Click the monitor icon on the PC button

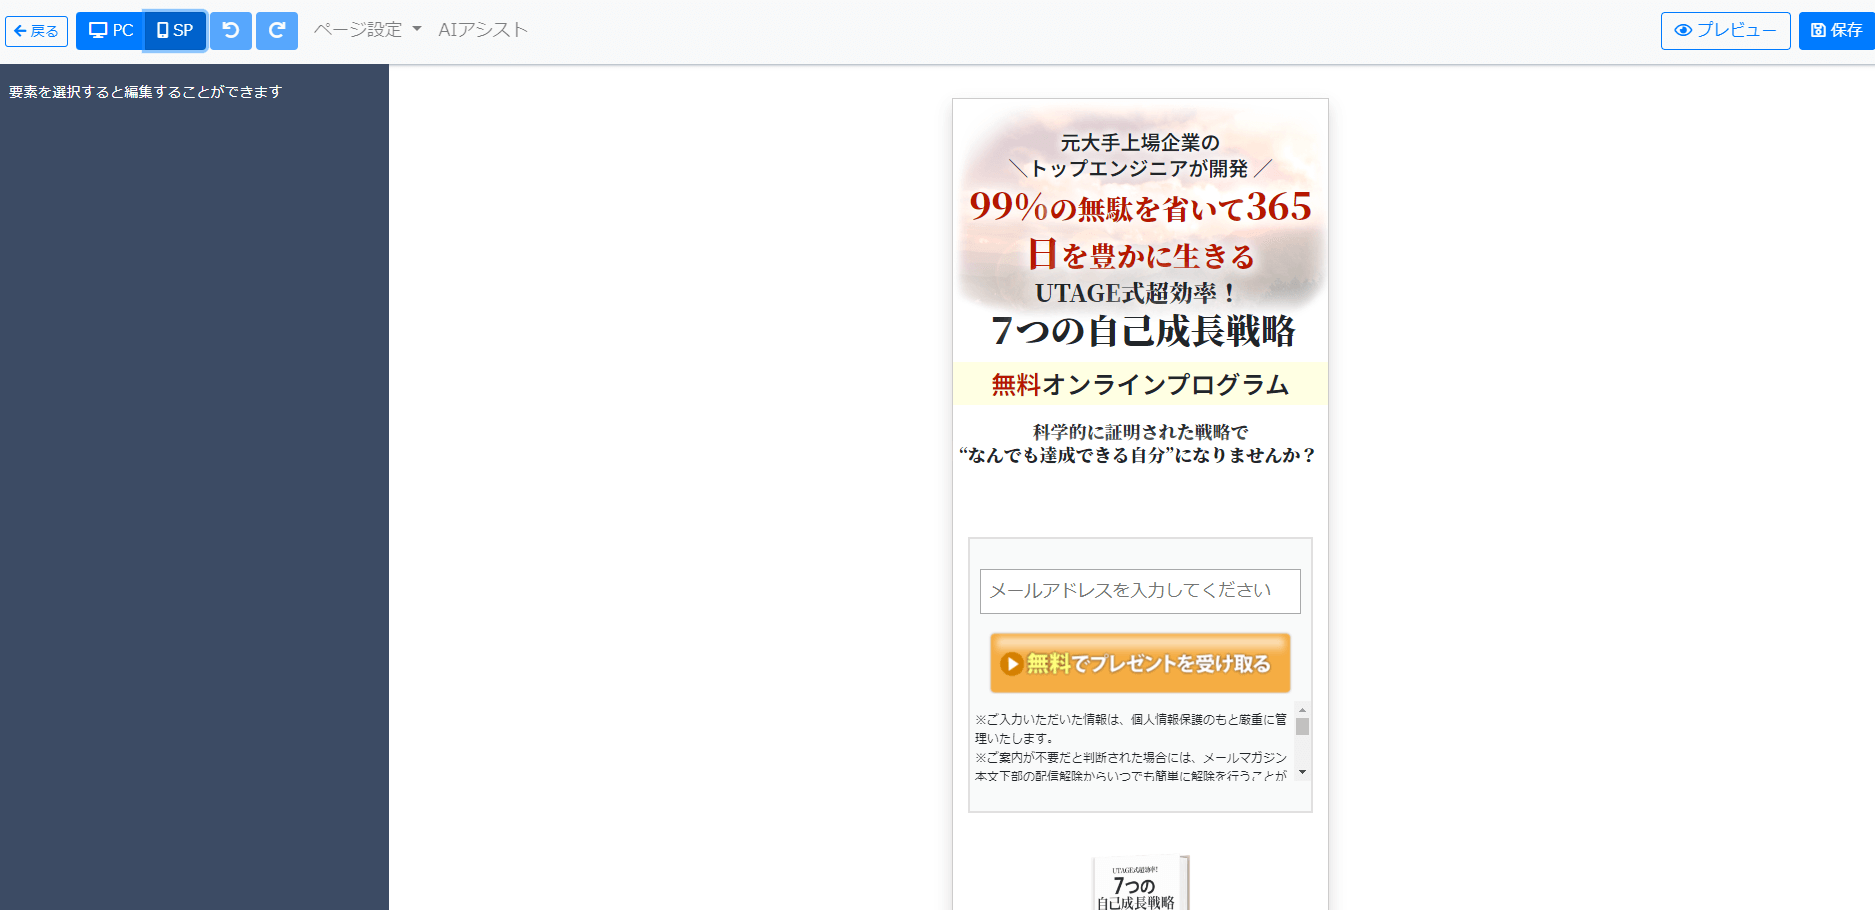[97, 30]
